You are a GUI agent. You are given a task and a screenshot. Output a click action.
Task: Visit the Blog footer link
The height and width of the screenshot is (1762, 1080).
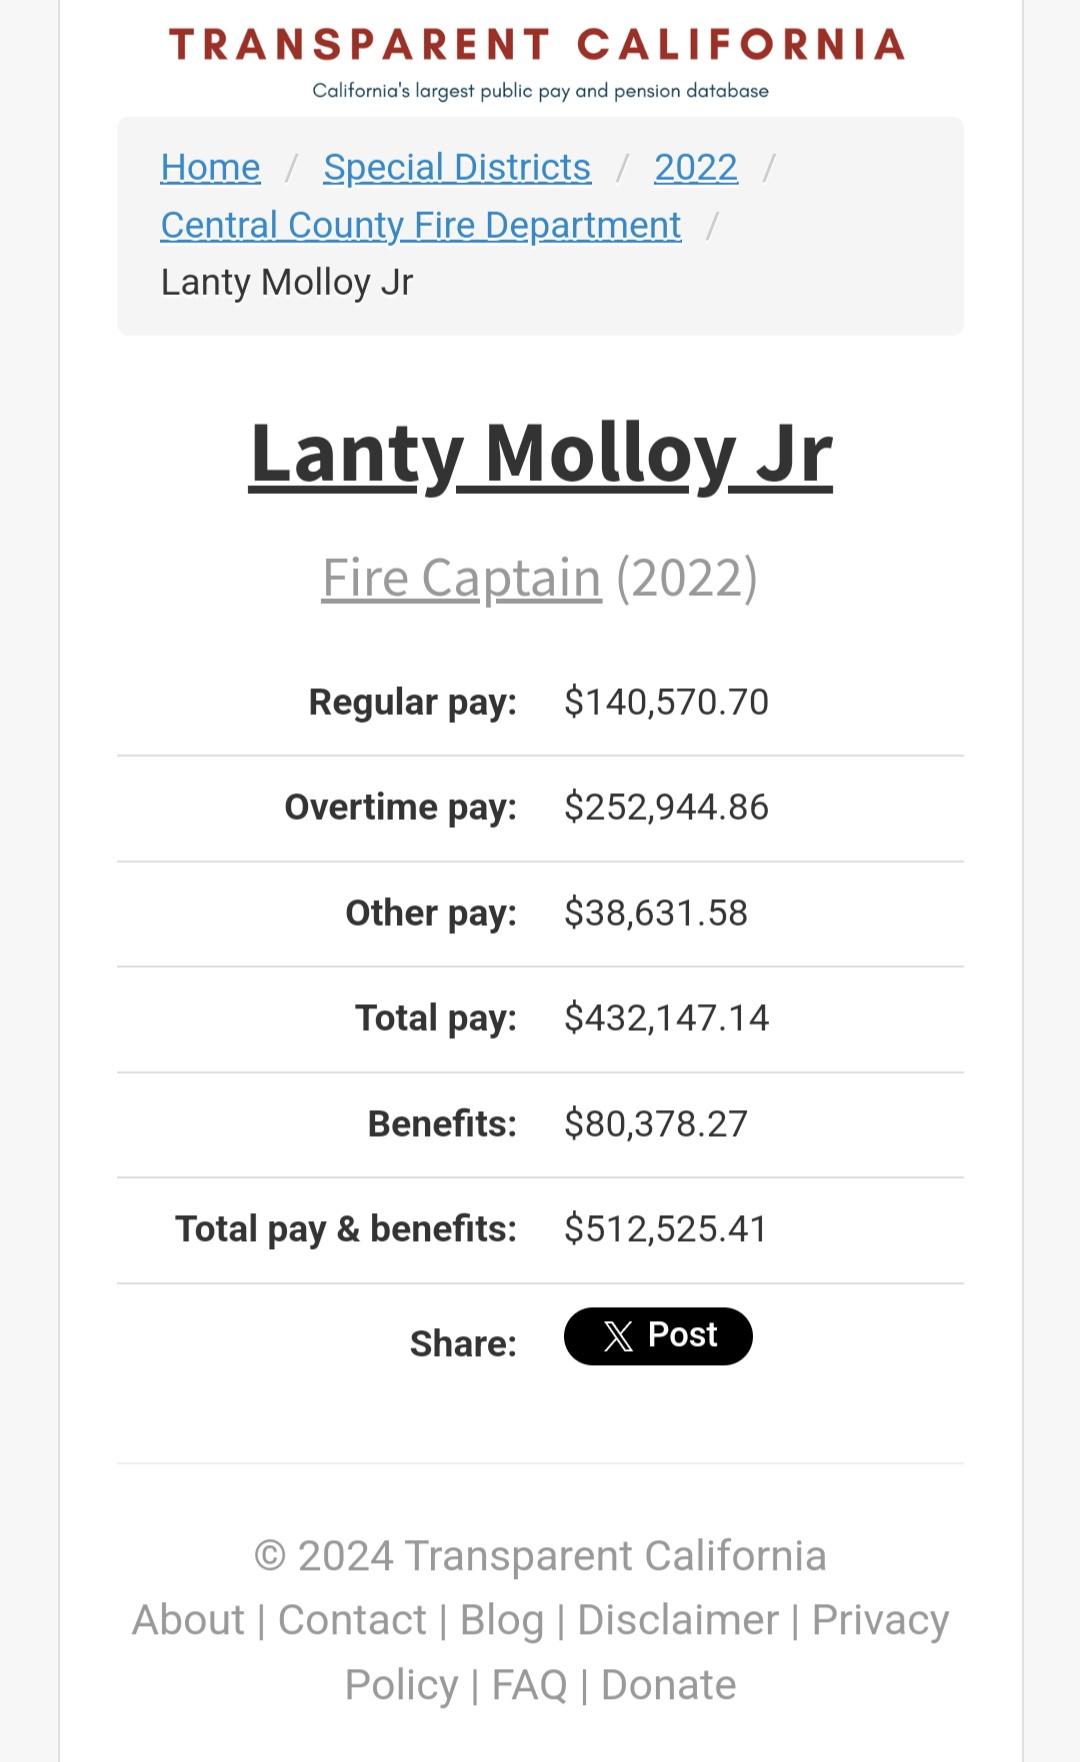click(502, 1620)
